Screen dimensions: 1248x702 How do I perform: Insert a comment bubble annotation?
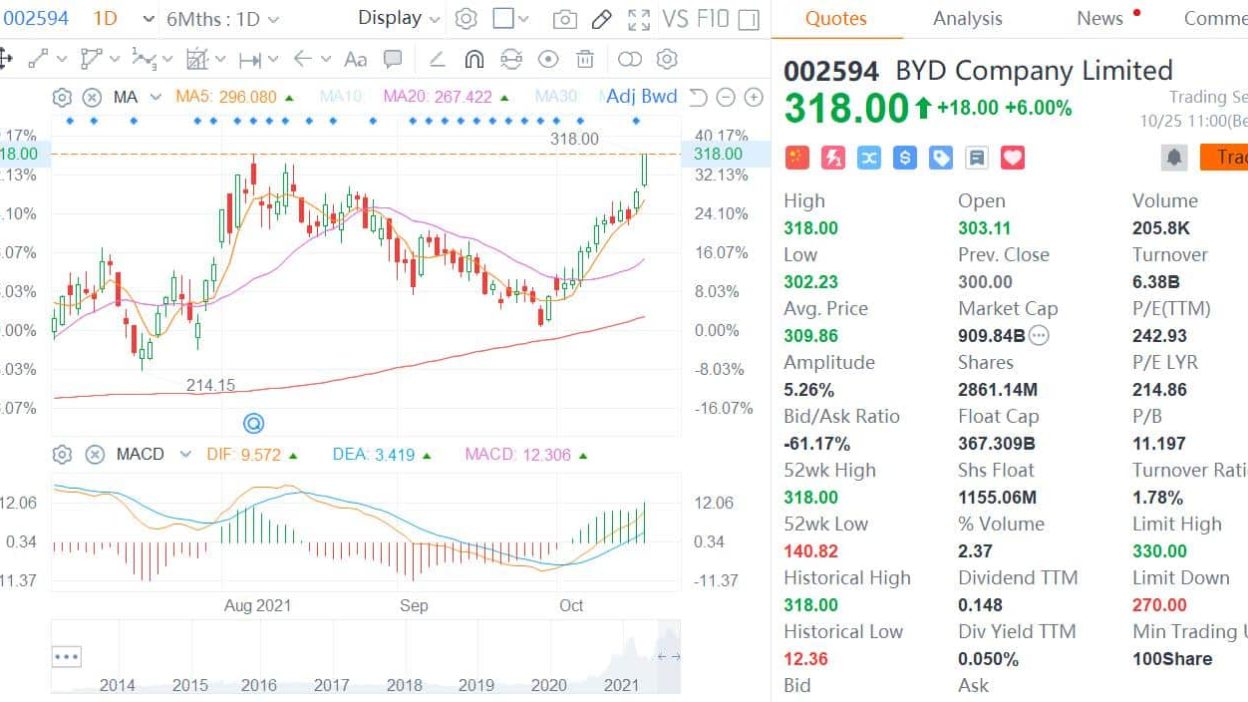click(393, 60)
